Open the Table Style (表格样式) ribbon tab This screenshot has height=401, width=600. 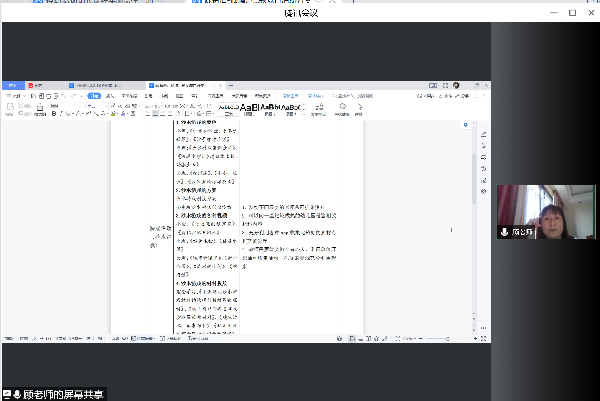tap(315, 96)
